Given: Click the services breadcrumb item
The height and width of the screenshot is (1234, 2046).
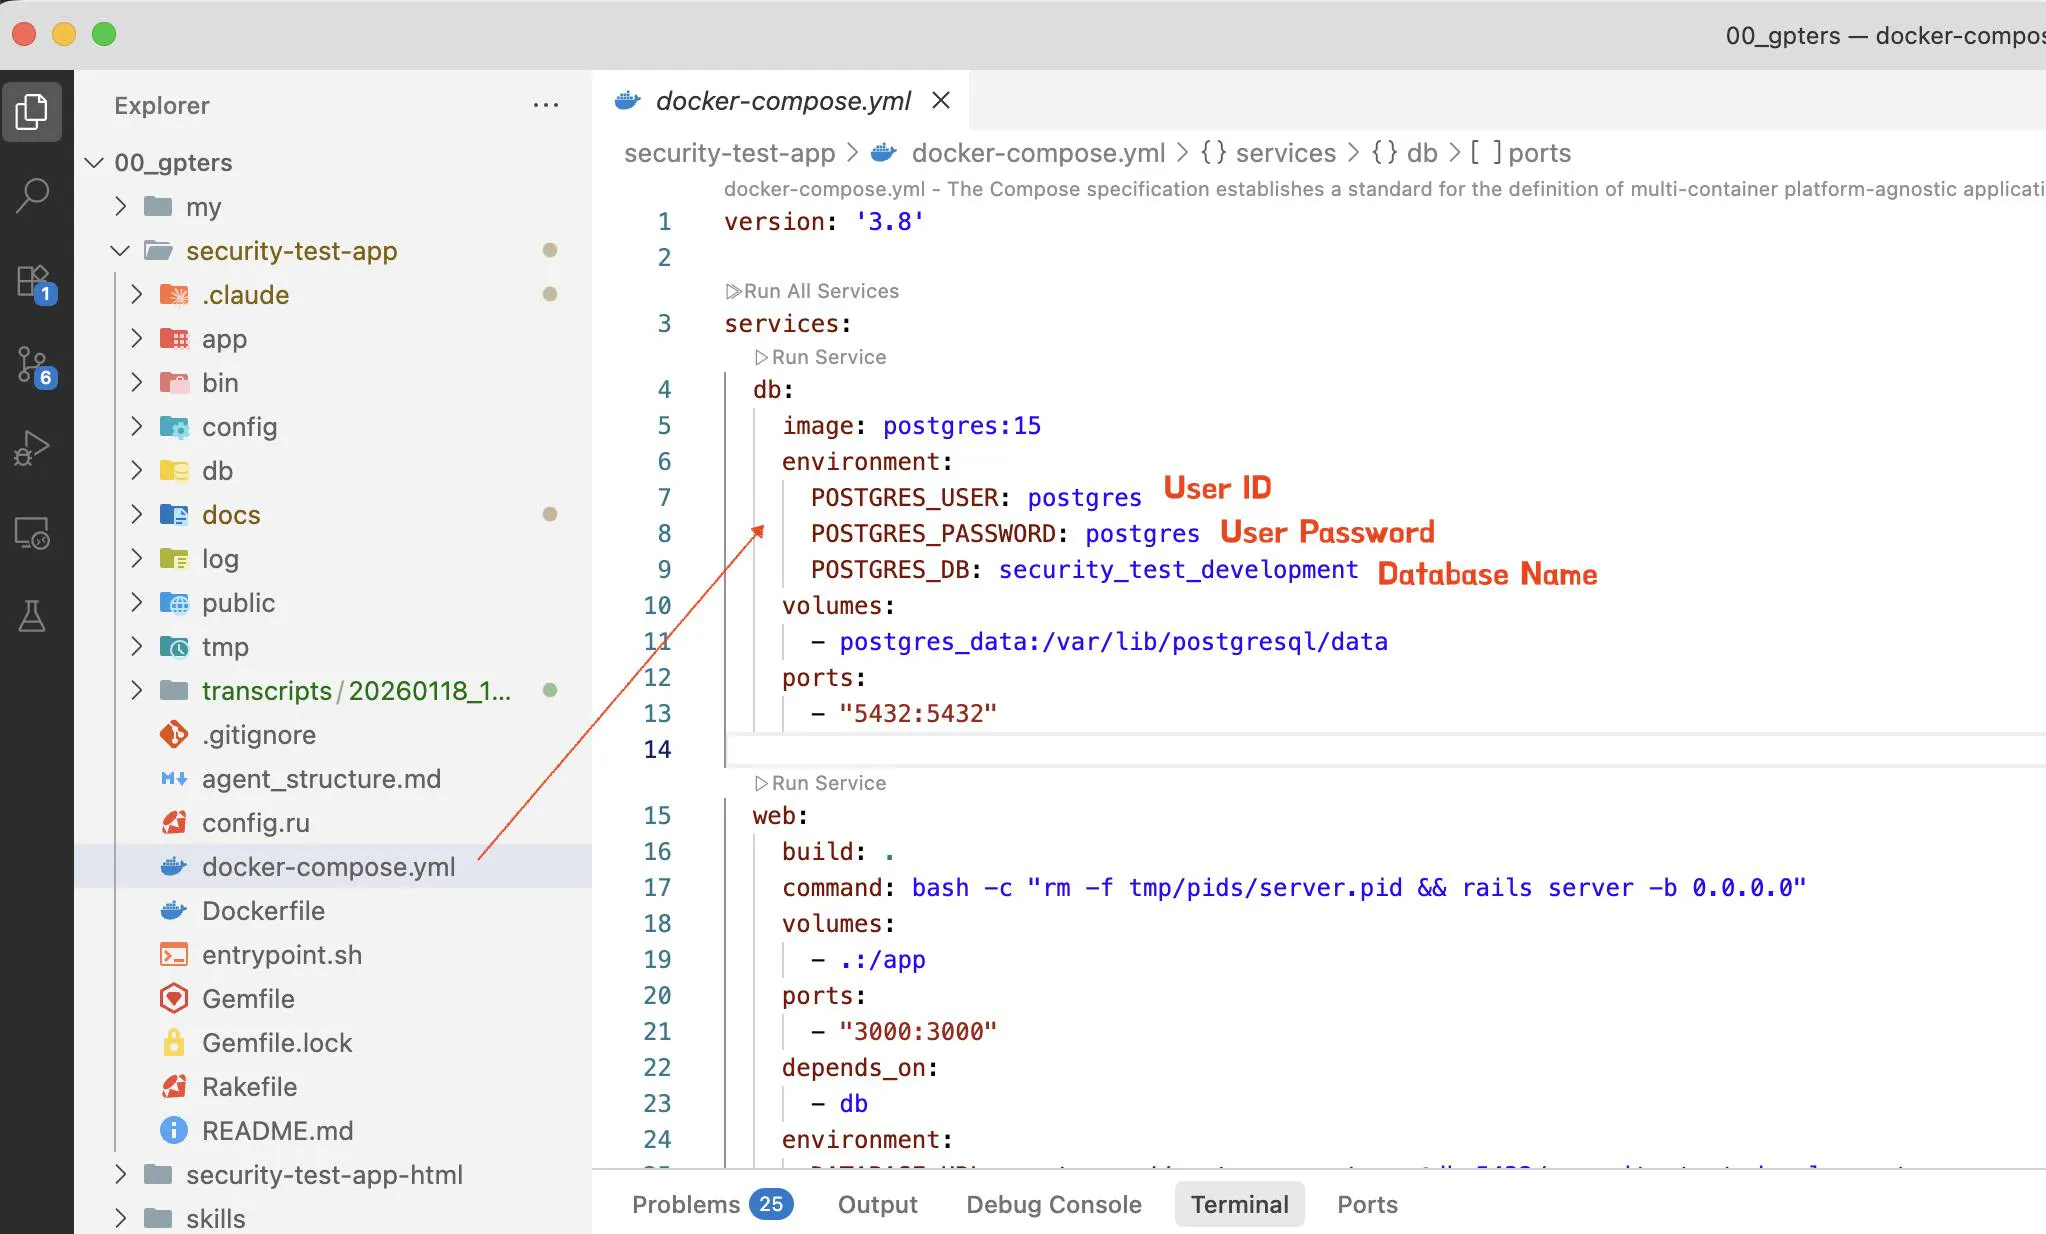Looking at the screenshot, I should [1285, 153].
